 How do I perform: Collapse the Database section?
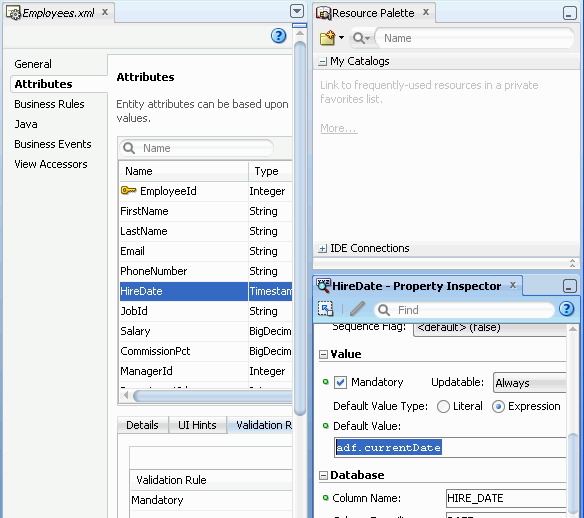[x=323, y=476]
